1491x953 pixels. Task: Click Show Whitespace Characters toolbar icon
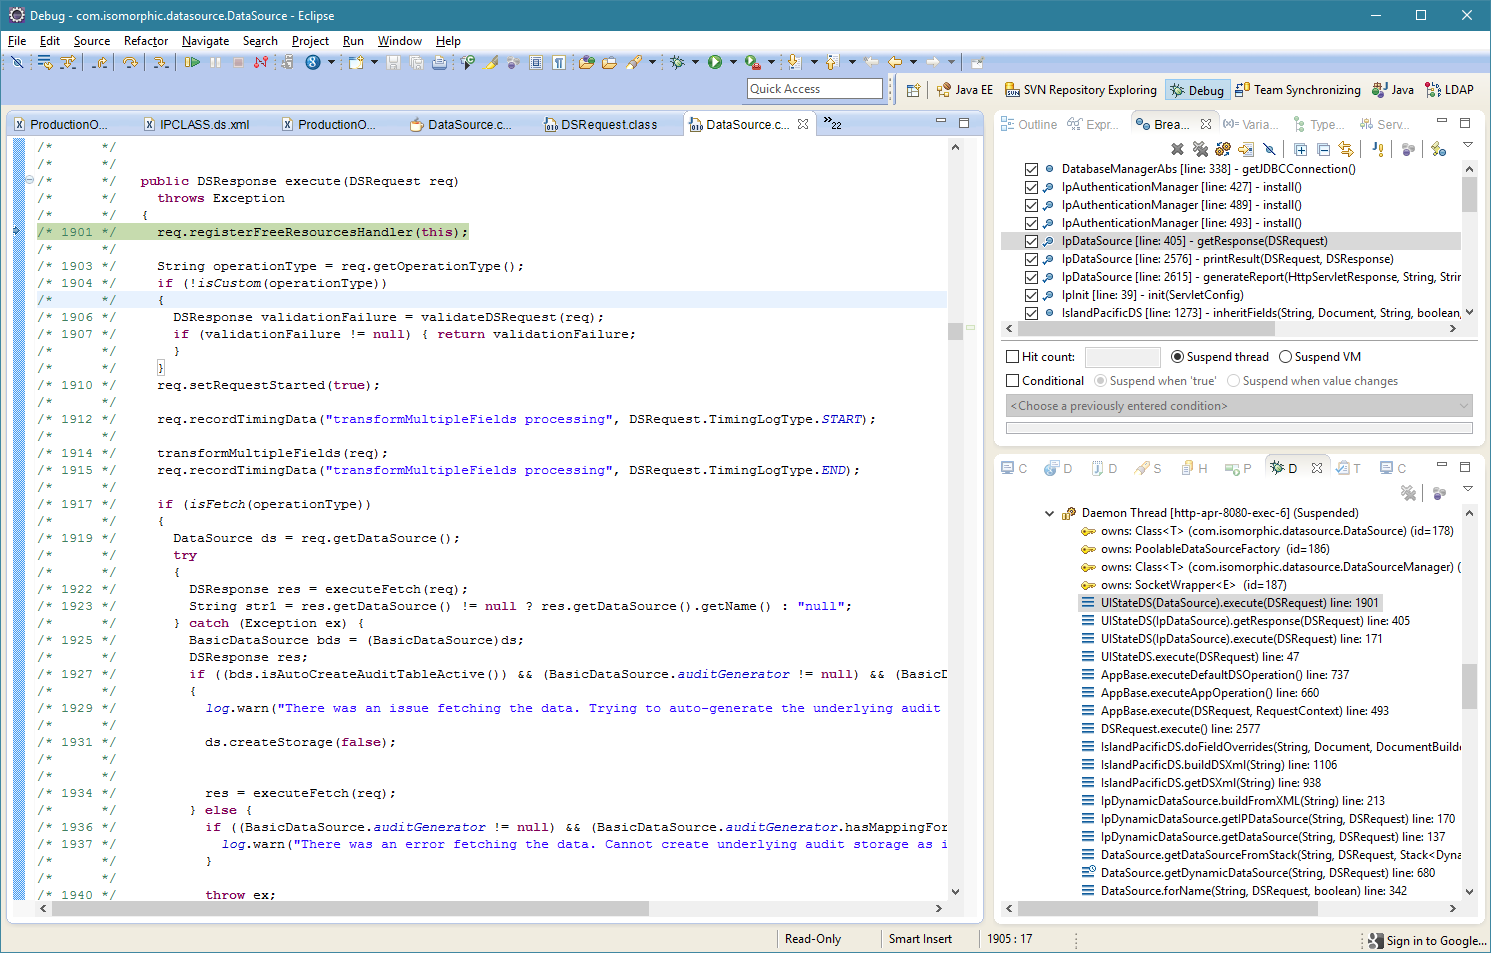coord(559,62)
